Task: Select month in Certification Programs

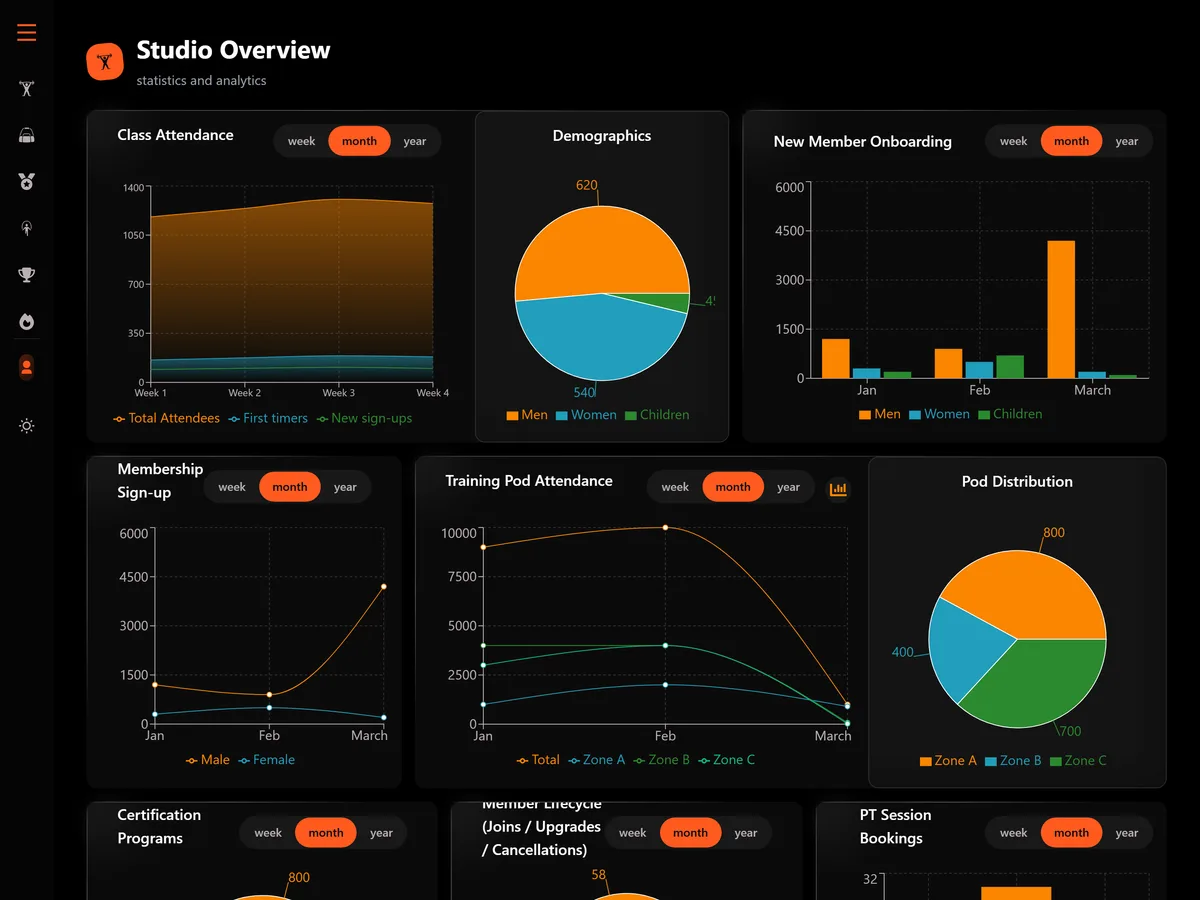Action: tap(325, 833)
